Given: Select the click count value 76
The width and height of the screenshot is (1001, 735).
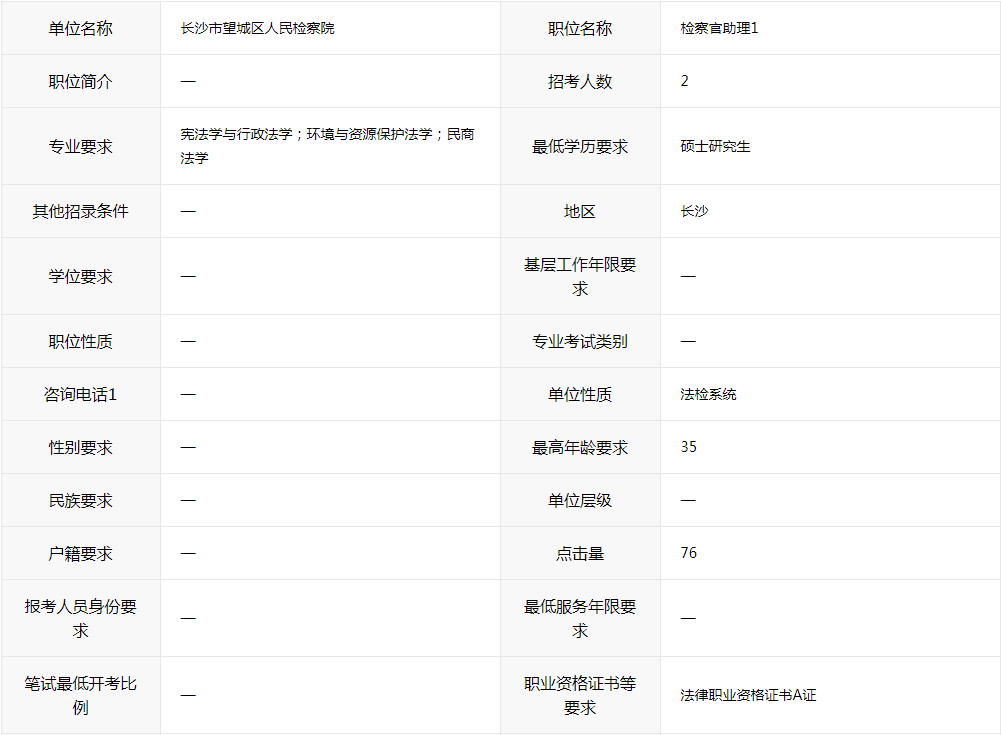Looking at the screenshot, I should coord(688,553).
